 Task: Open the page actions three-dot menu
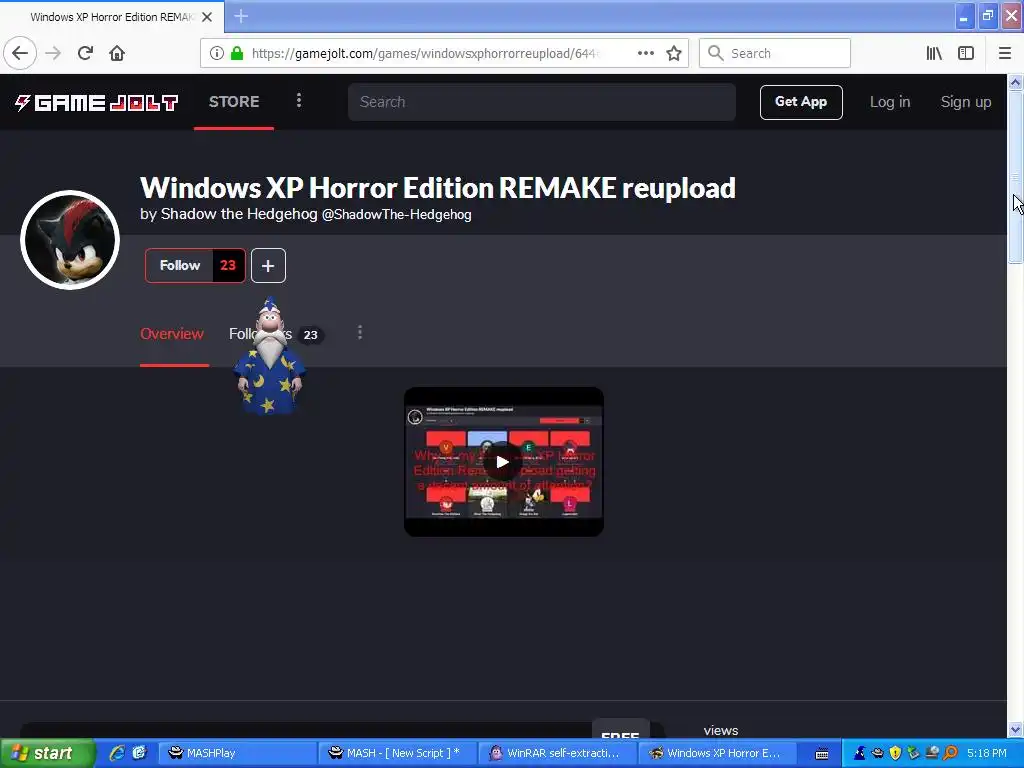[645, 53]
